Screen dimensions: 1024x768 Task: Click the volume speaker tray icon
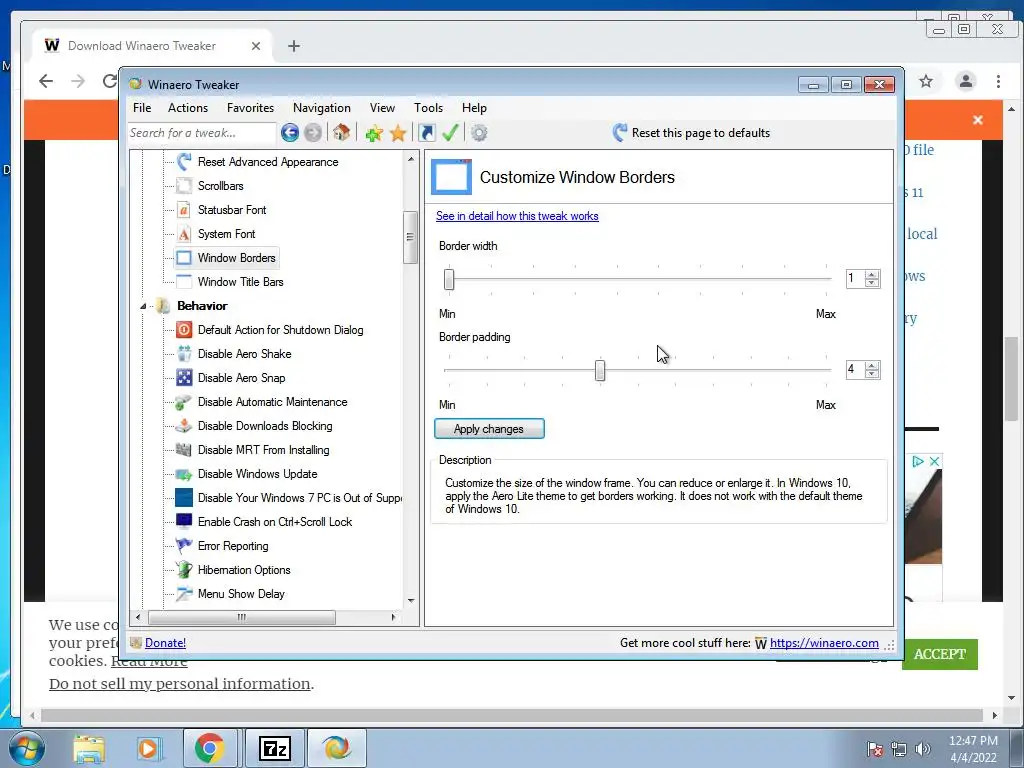pyautogui.click(x=923, y=749)
